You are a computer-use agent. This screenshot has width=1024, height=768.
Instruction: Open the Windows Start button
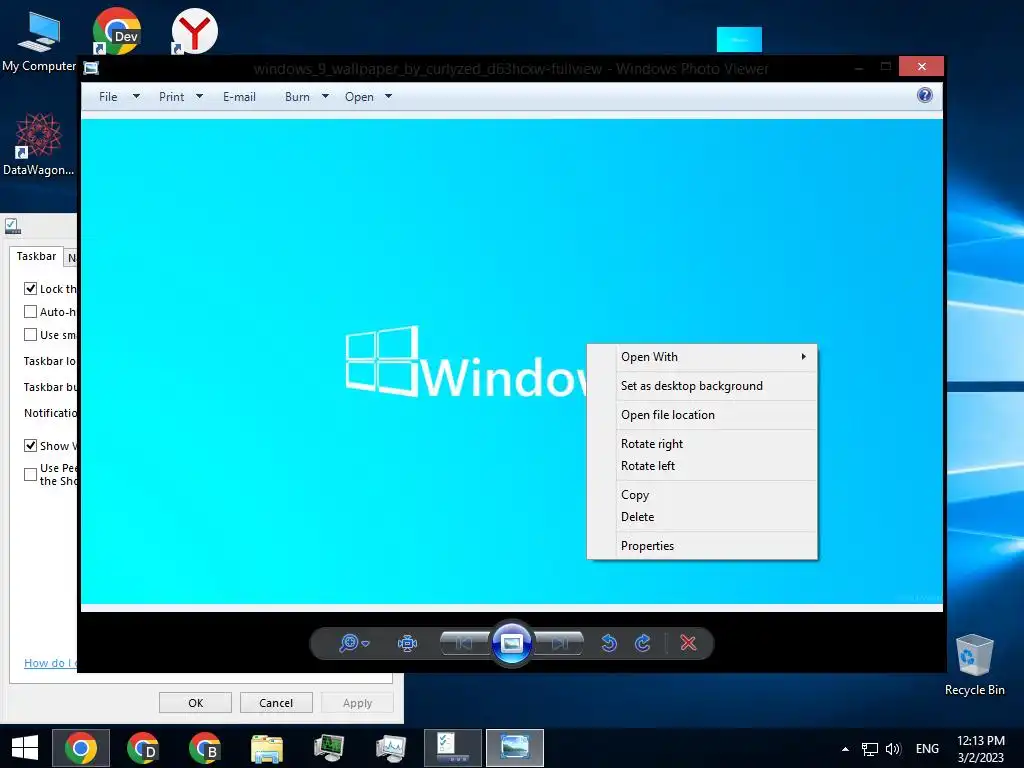(25, 748)
